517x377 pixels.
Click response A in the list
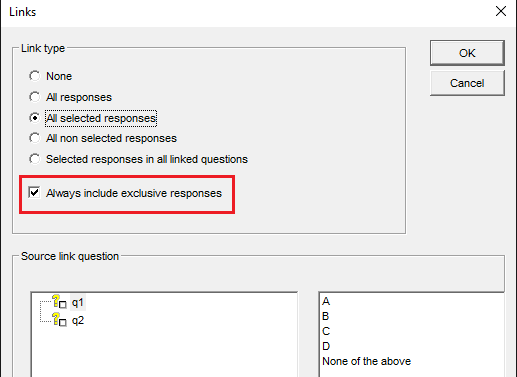[x=326, y=301]
